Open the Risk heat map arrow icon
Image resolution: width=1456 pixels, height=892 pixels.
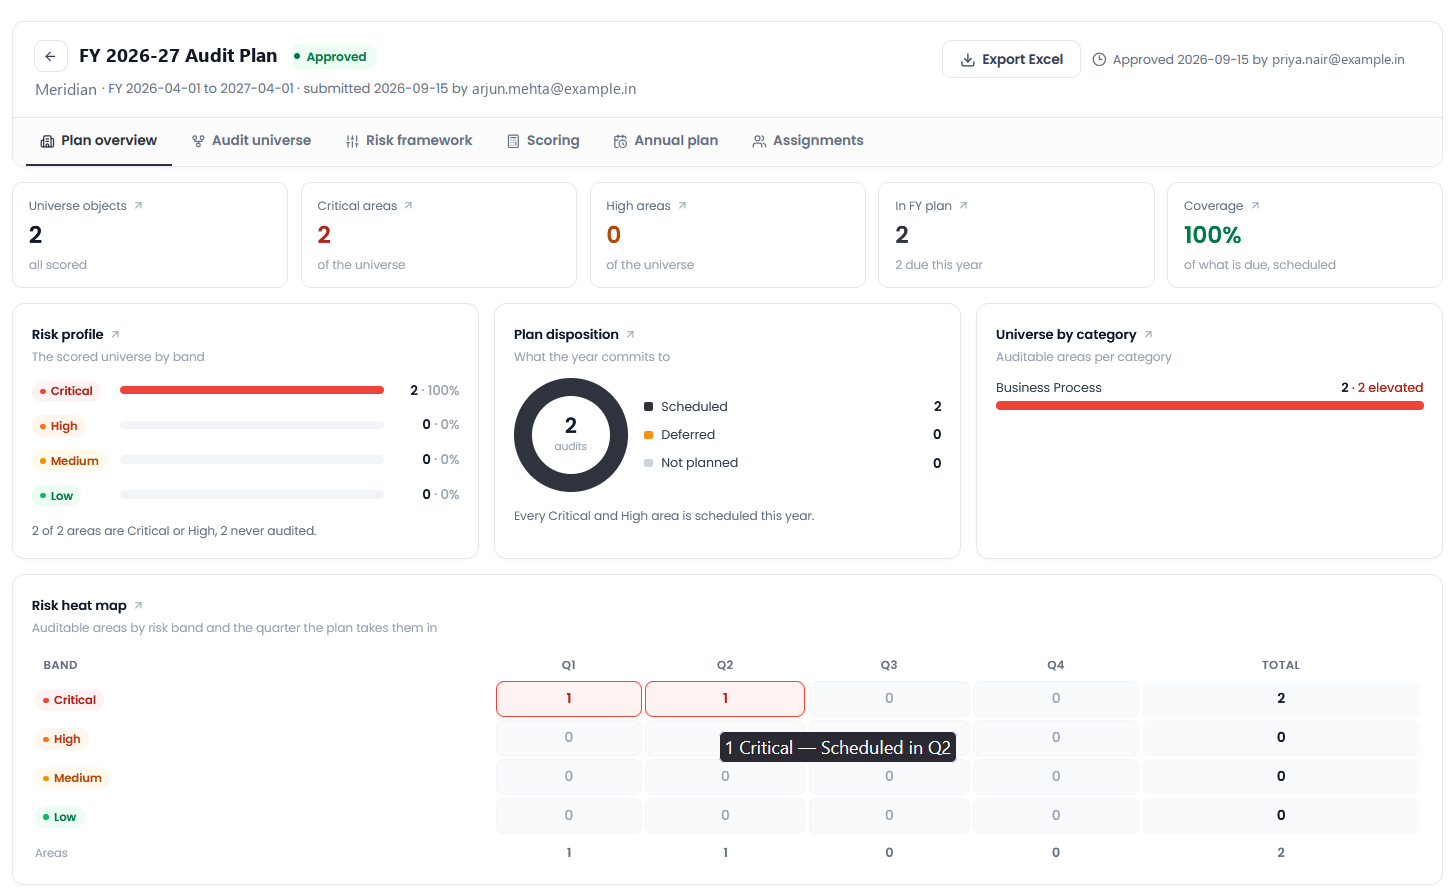click(x=138, y=605)
